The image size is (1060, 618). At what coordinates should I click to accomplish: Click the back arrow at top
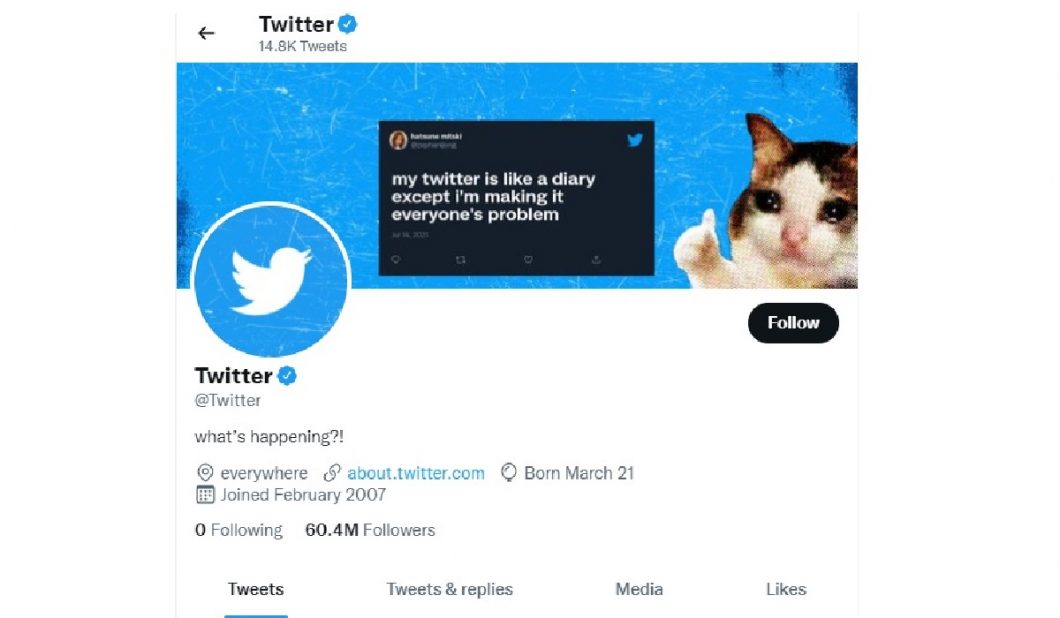(206, 33)
